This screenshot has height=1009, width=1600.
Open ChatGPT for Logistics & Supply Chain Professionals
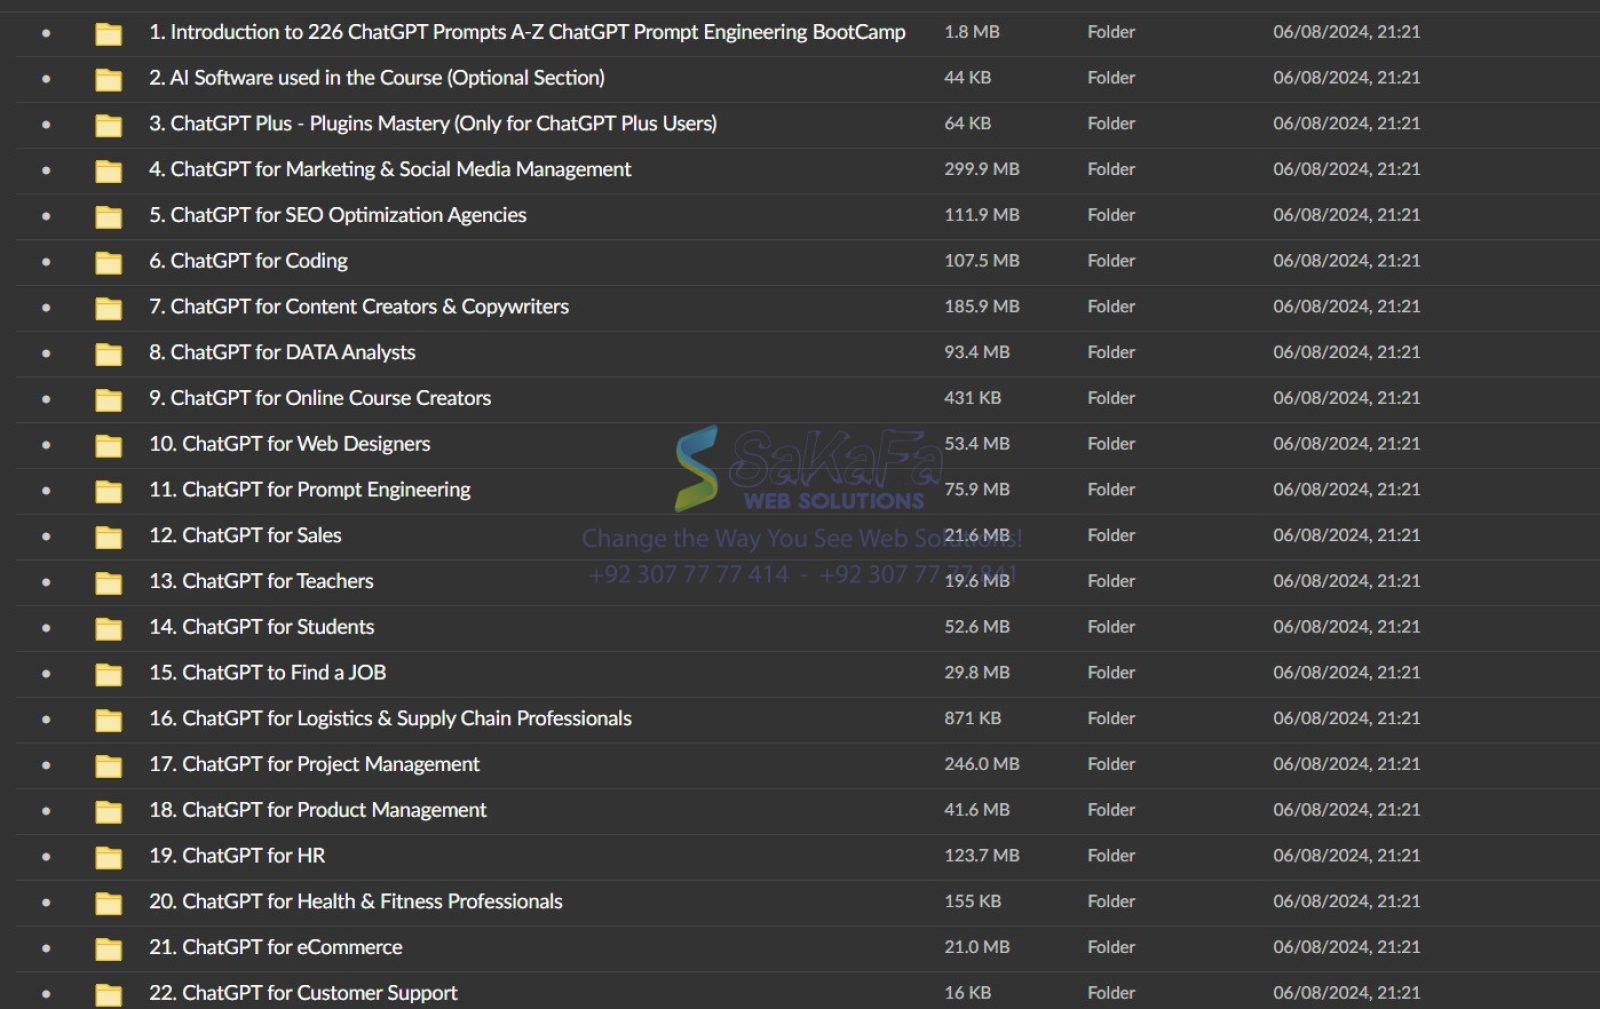[390, 719]
